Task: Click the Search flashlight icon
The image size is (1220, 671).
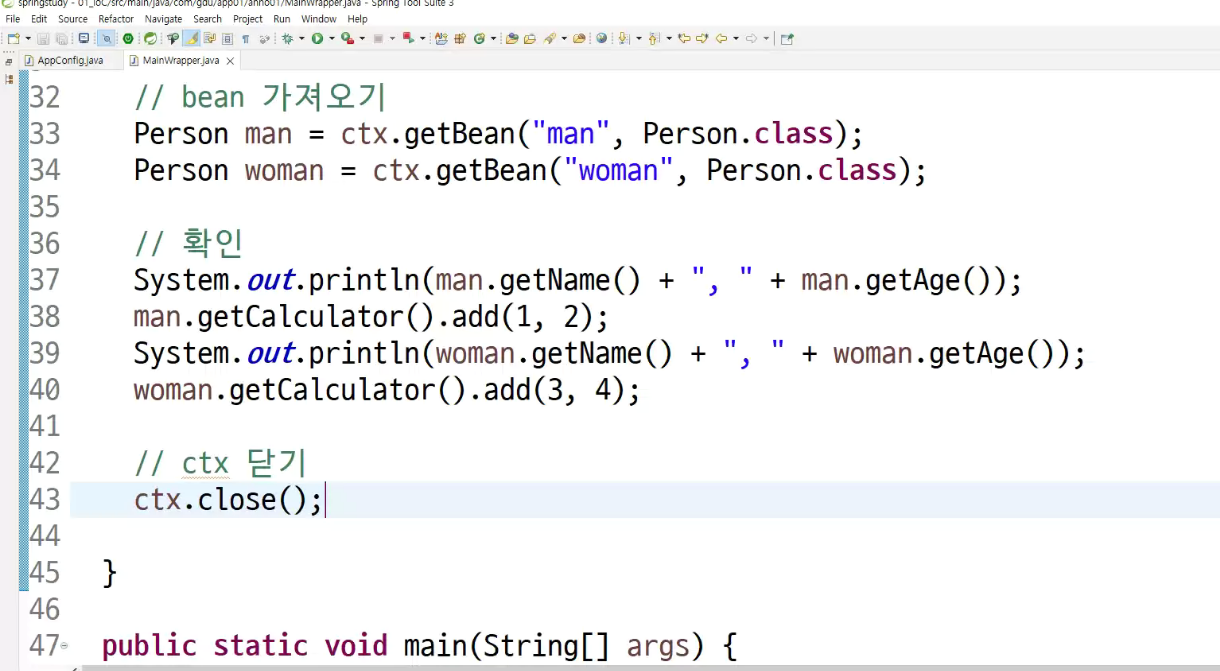Action: 549,39
